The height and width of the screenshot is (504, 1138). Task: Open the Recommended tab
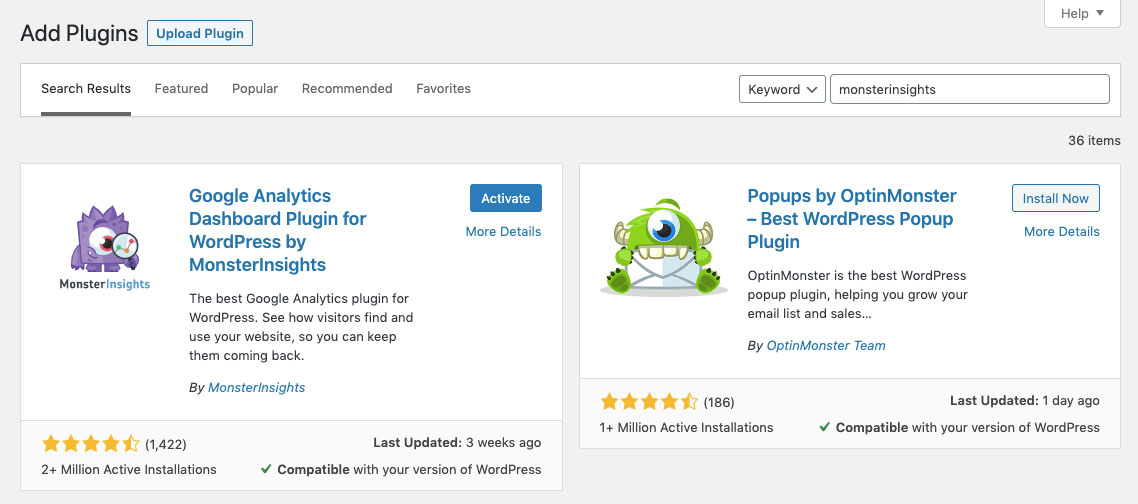click(347, 89)
